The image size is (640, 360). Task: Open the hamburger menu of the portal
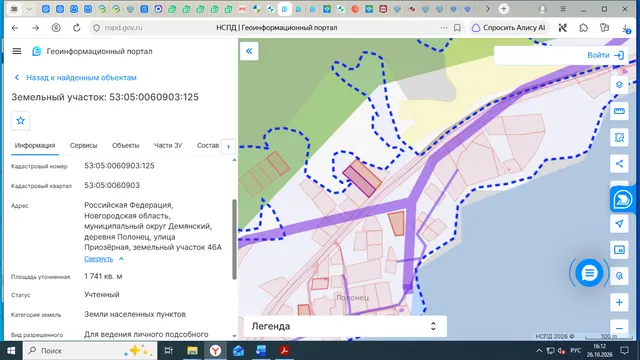click(x=17, y=51)
